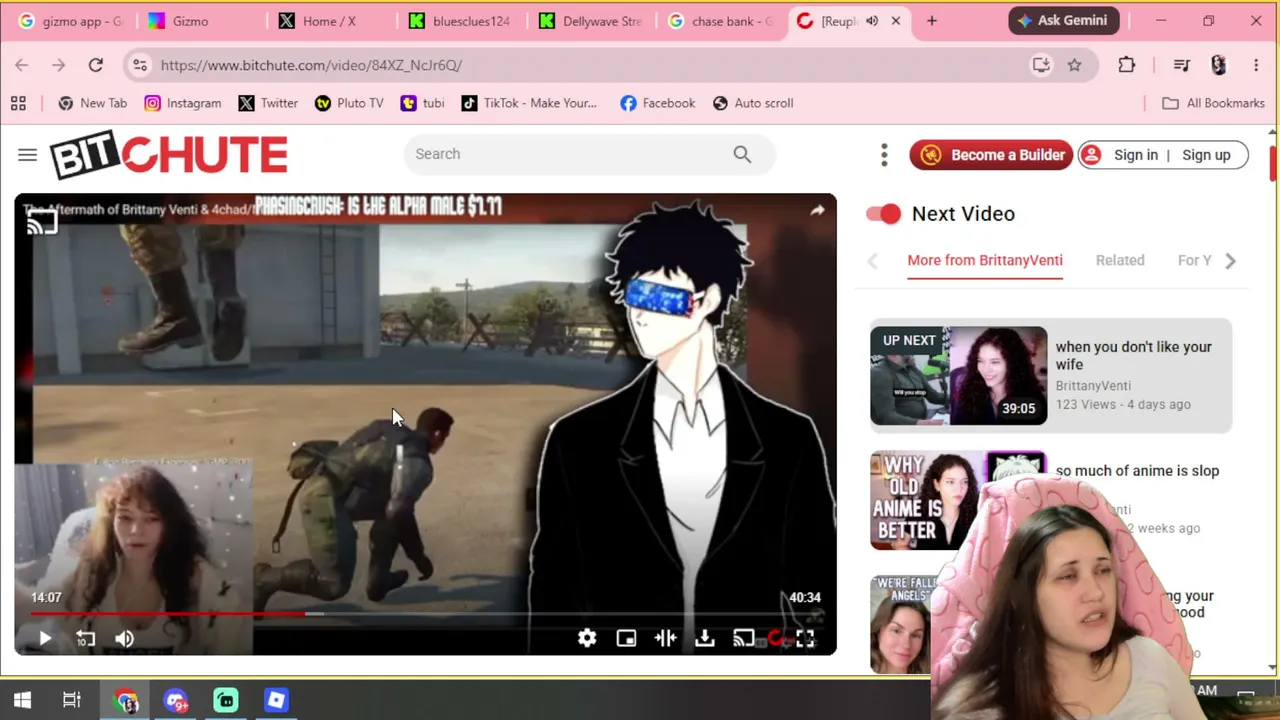1280x720 pixels.
Task: Enable picture-in-picture mode on the video
Action: pos(626,638)
